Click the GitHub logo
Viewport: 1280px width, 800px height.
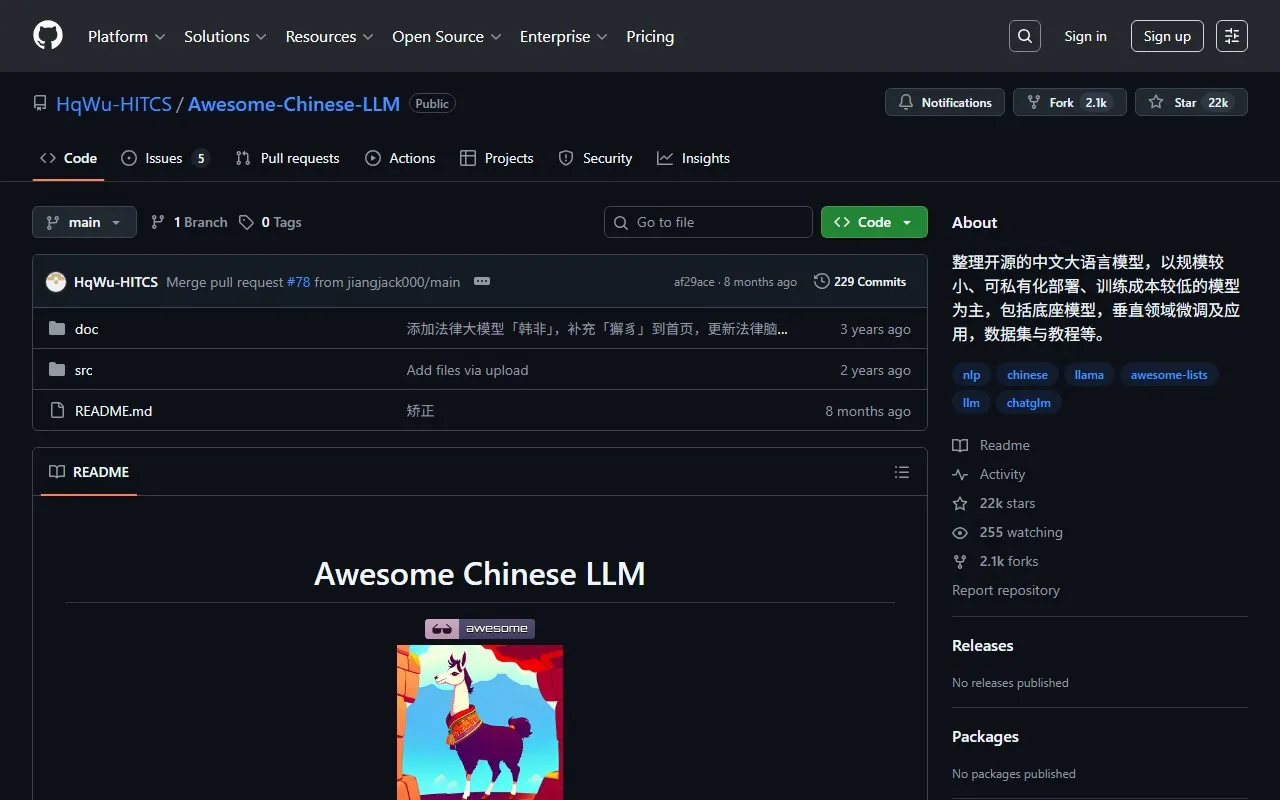47,36
